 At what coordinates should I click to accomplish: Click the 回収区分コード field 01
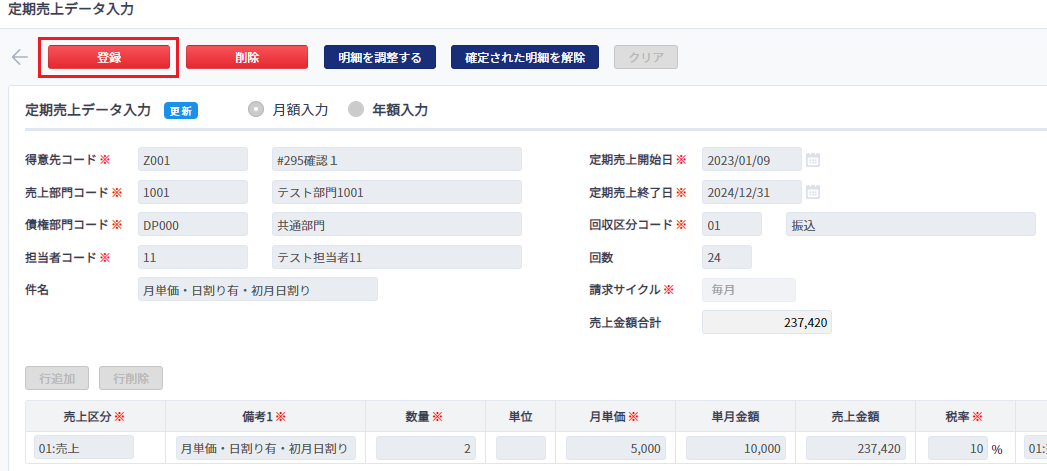tap(731, 224)
